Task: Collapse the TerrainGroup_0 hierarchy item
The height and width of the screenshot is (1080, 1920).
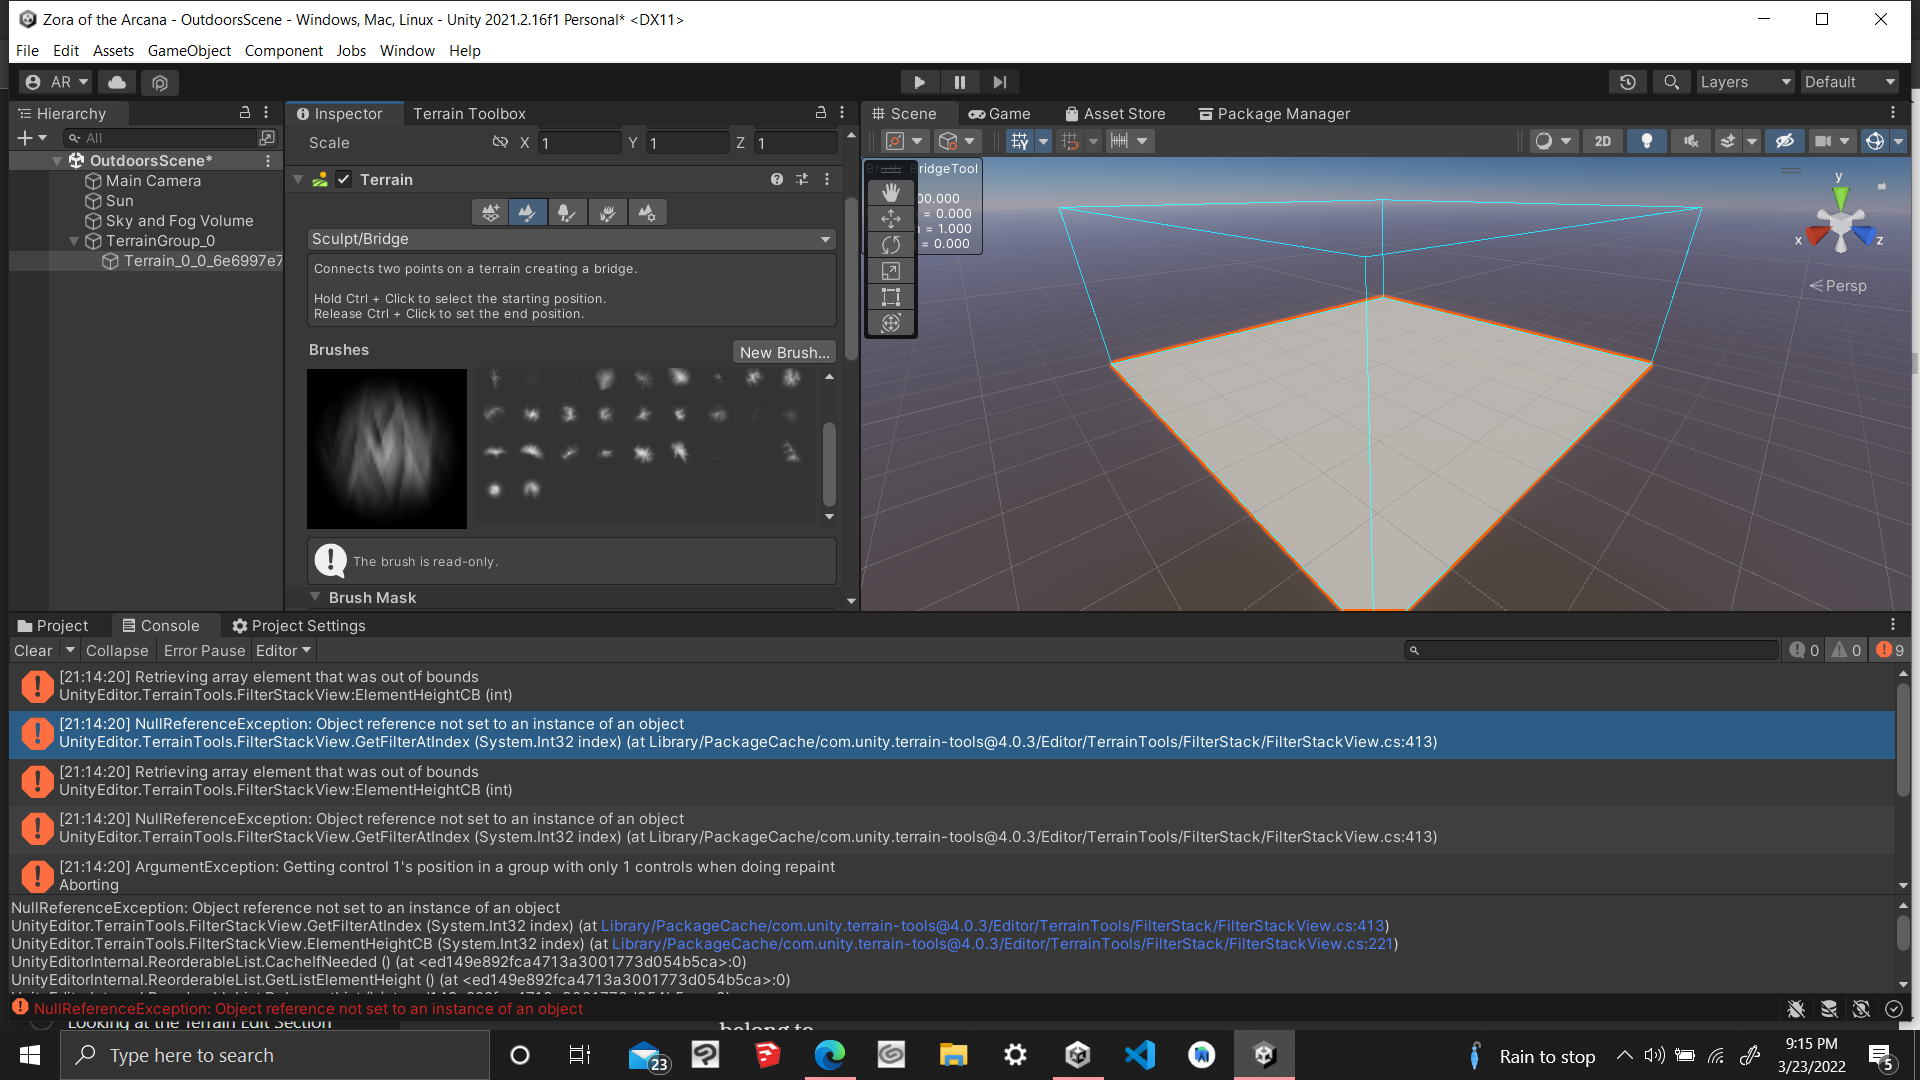Action: [x=73, y=240]
